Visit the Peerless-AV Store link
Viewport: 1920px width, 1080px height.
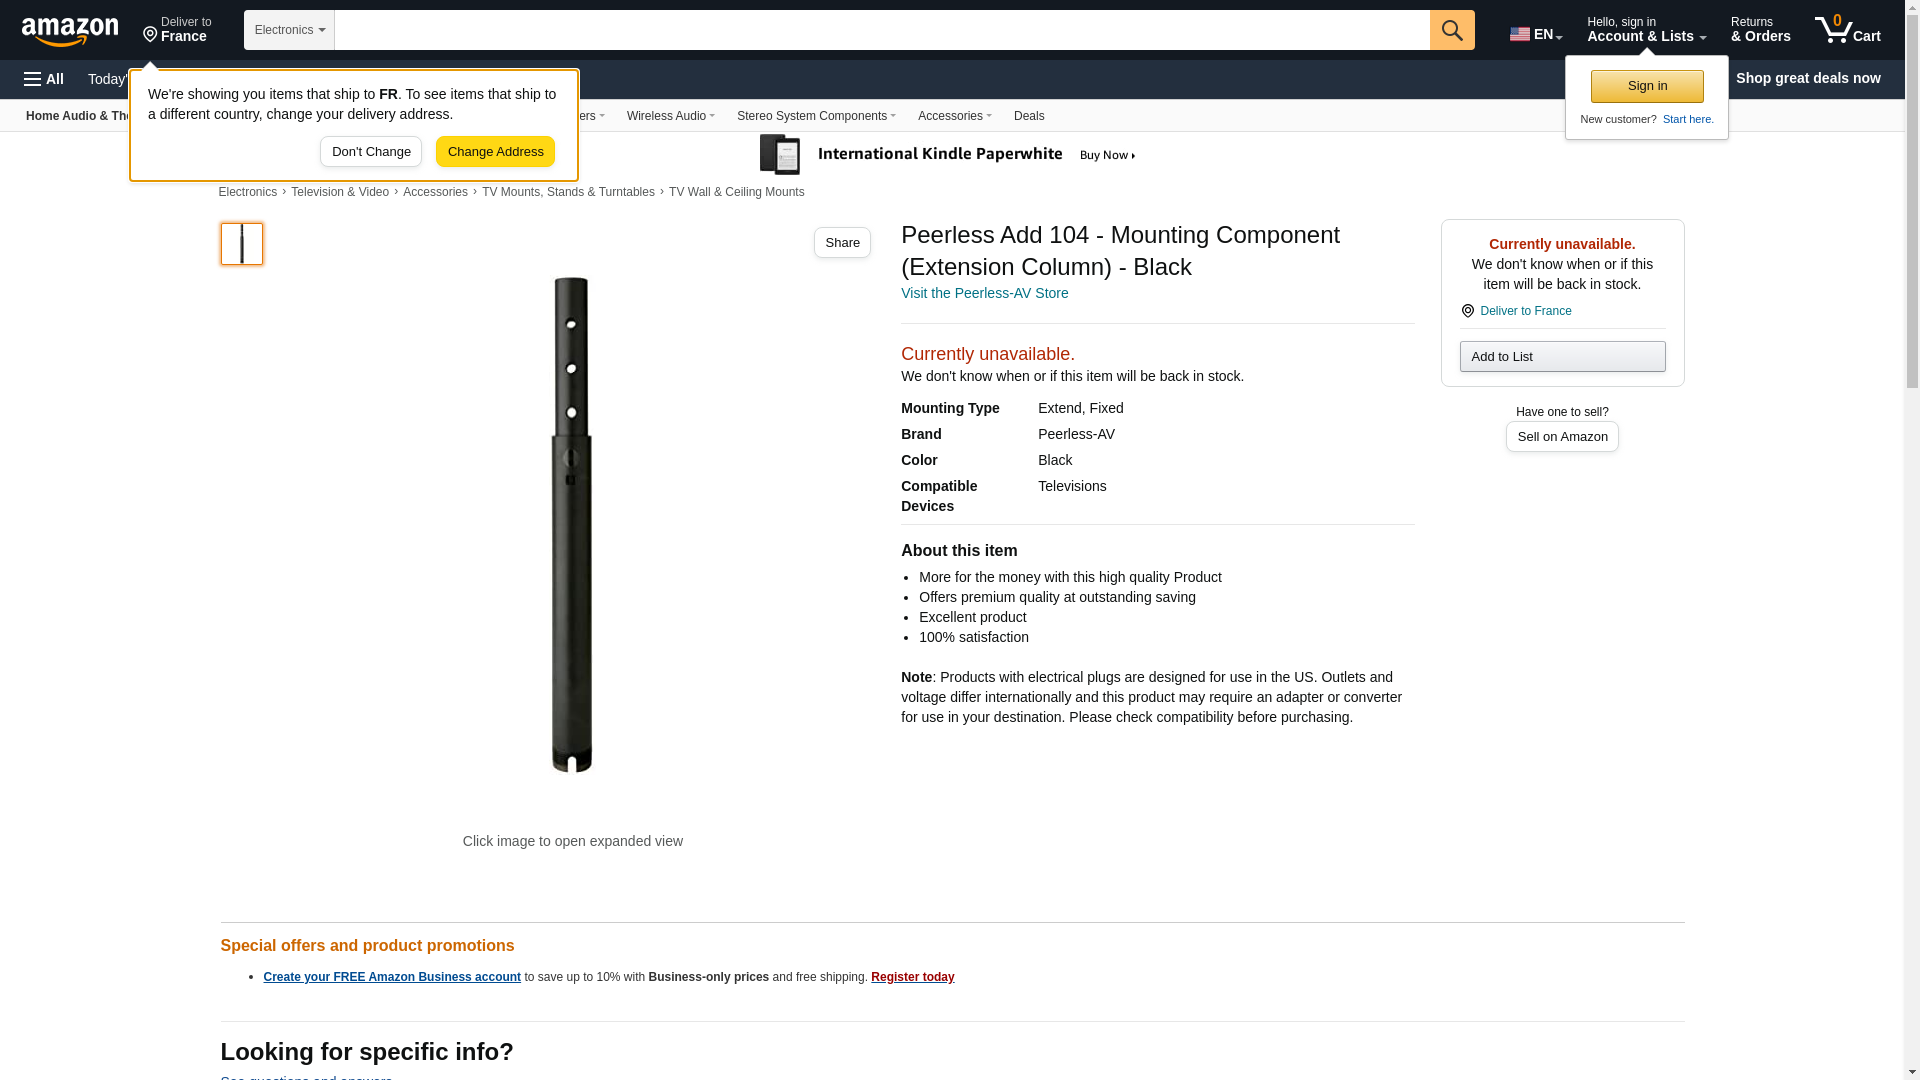point(984,293)
